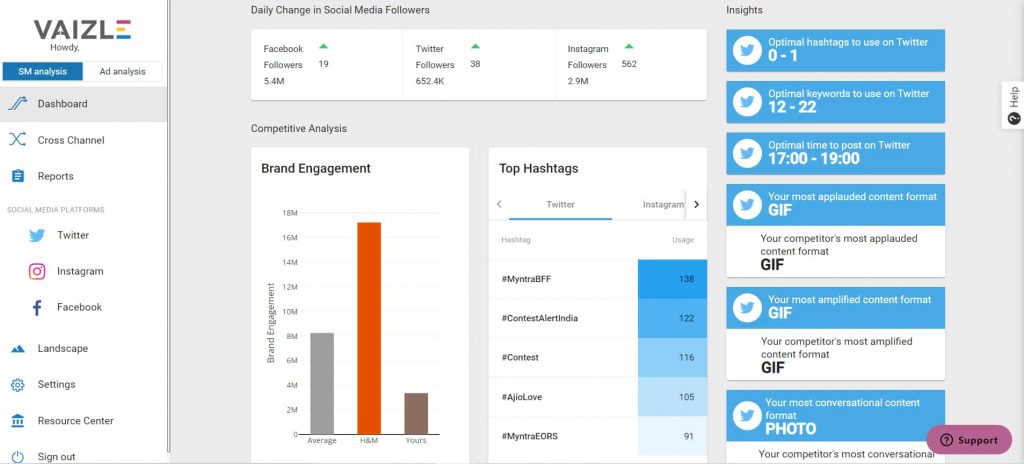
Task: Click the Twitter followers 652.4K value
Action: pyautogui.click(x=430, y=82)
